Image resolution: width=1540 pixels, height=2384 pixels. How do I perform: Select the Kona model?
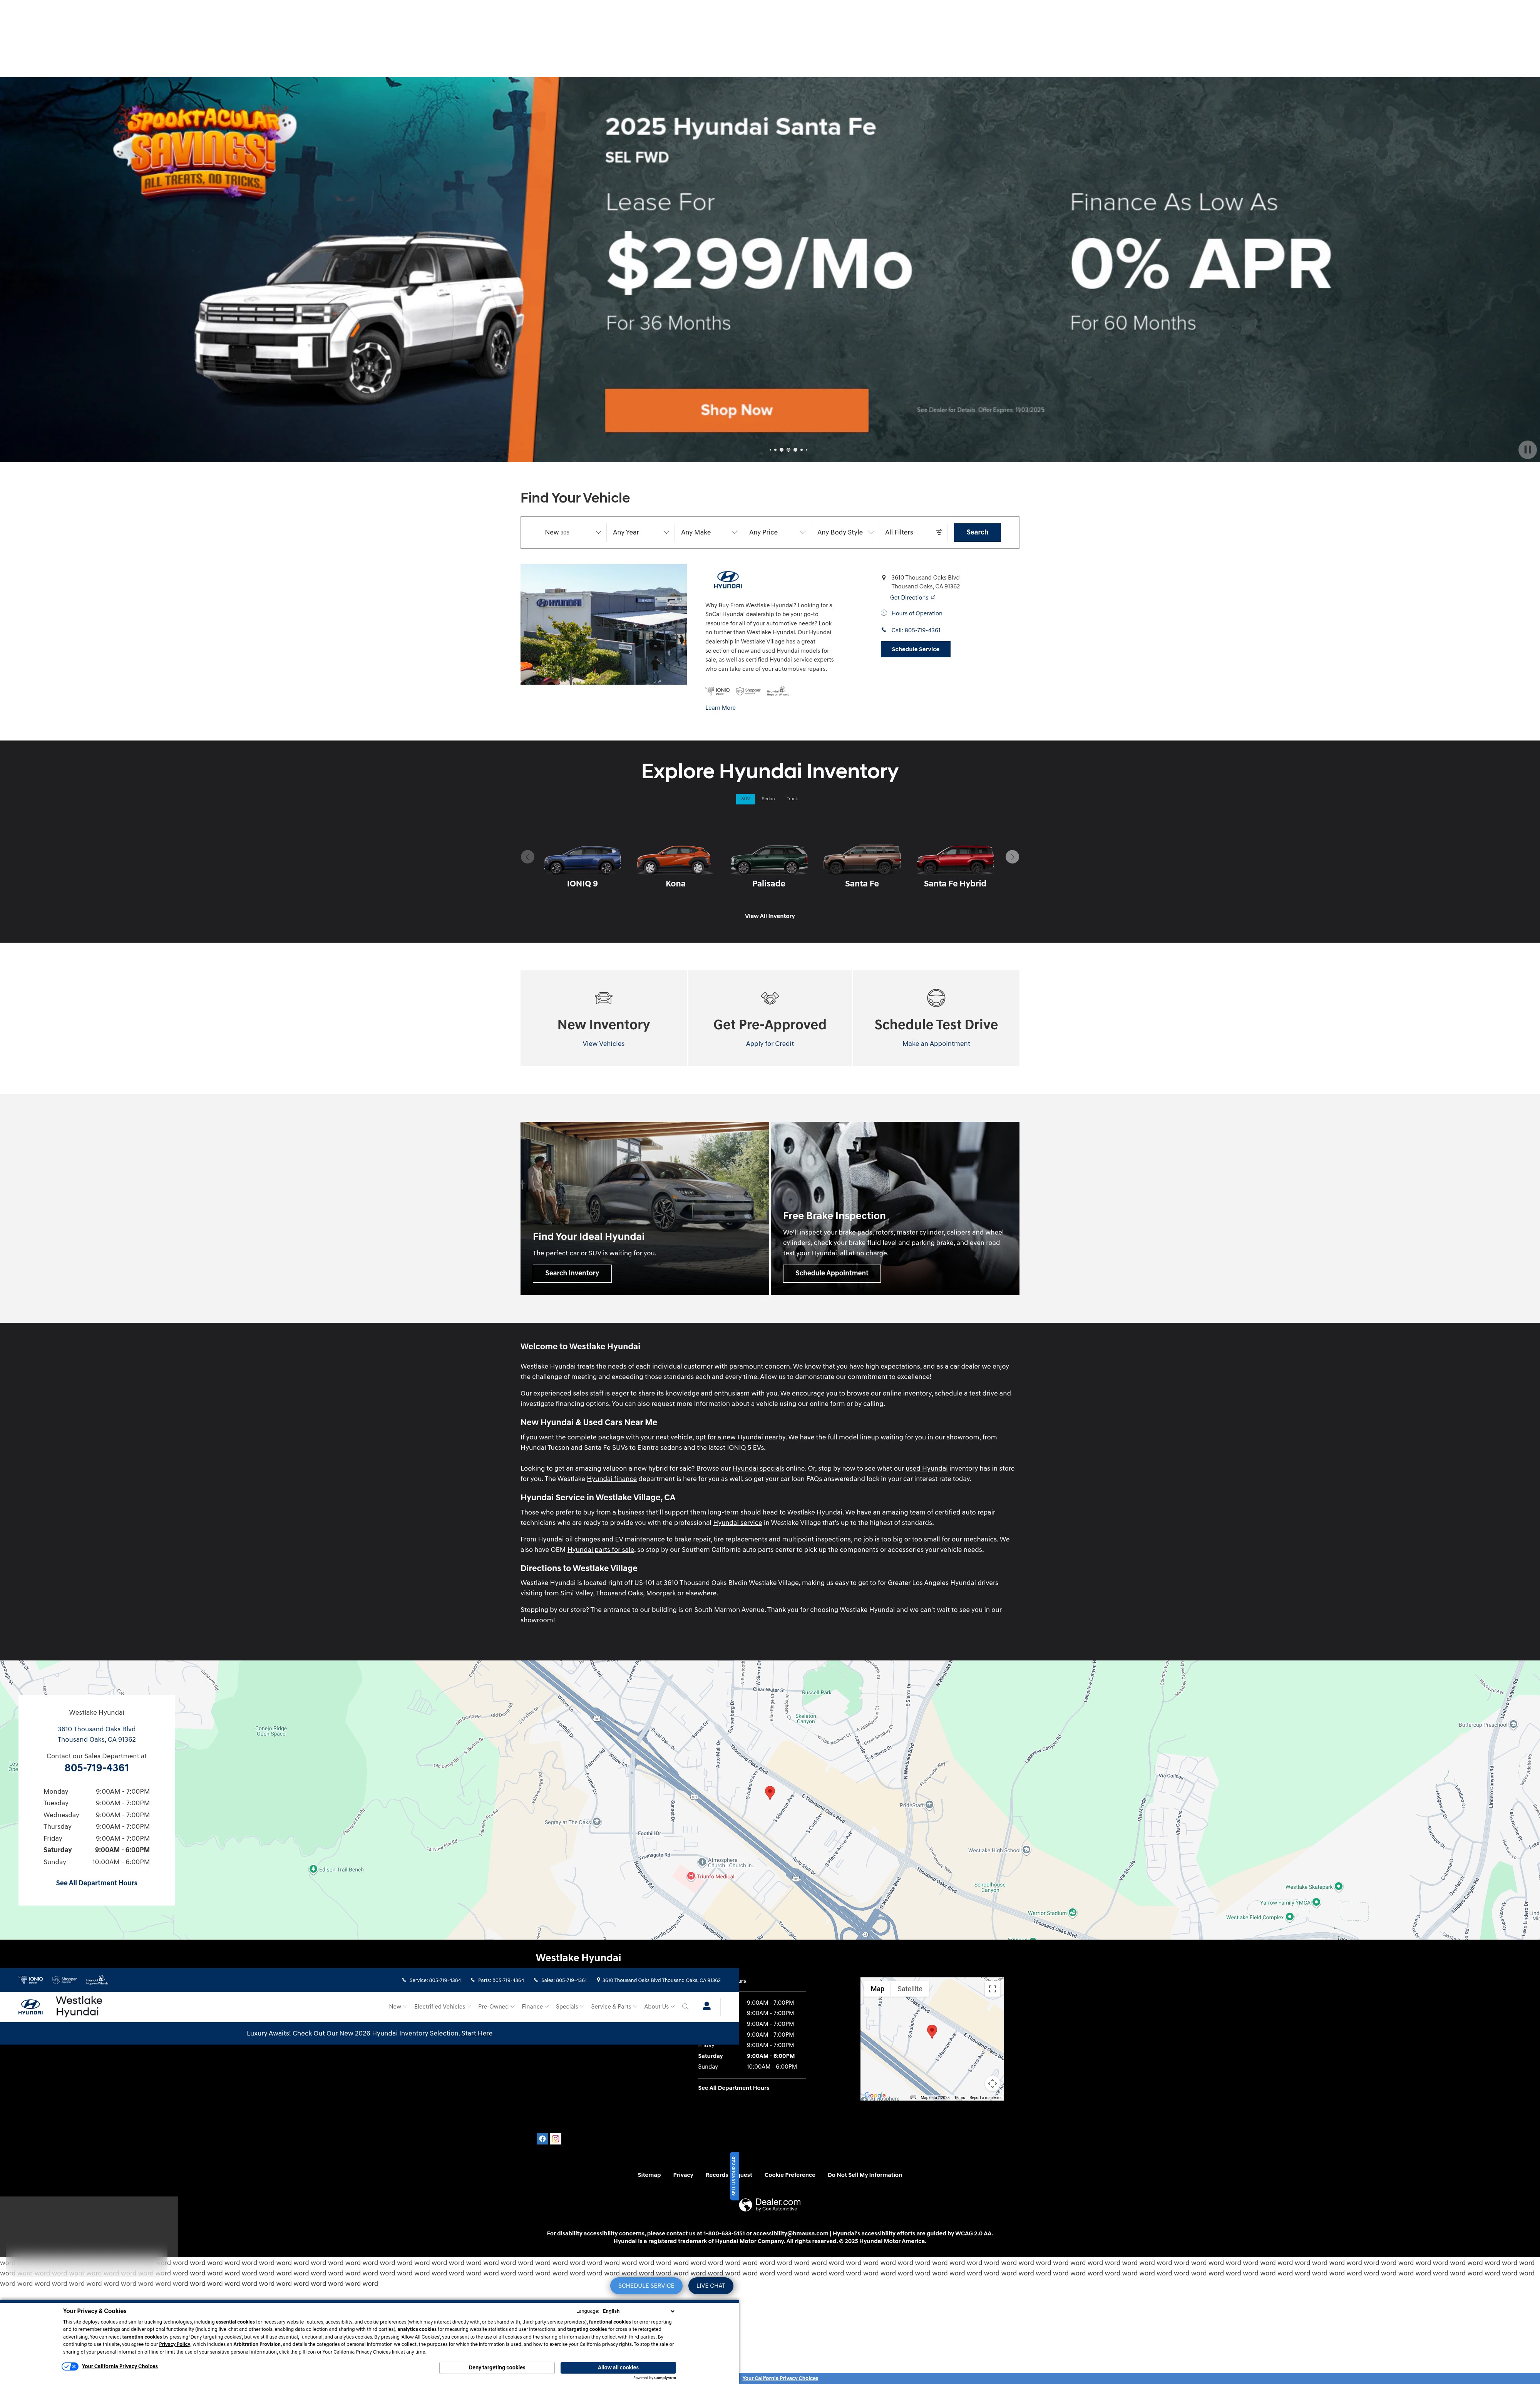[675, 866]
